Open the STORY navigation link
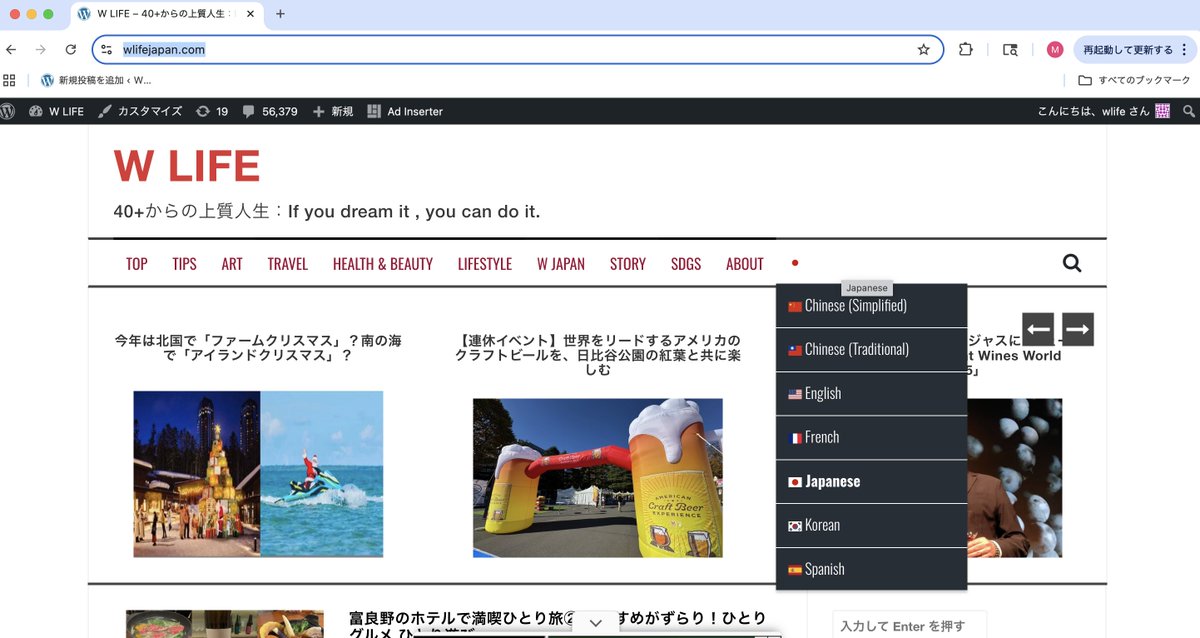Screen dimensions: 1200x638 (x=628, y=264)
